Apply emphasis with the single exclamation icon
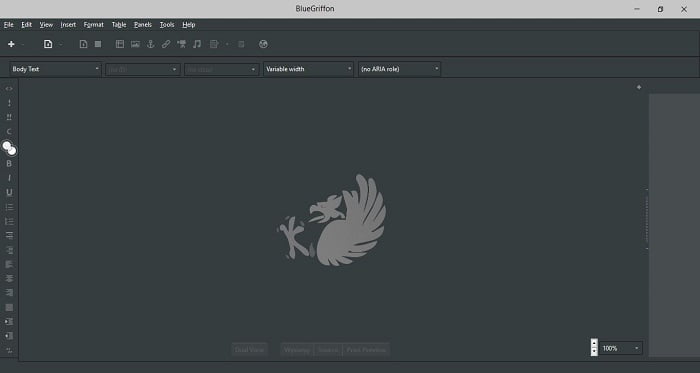Image resolution: width=700 pixels, height=373 pixels. pos(9,103)
